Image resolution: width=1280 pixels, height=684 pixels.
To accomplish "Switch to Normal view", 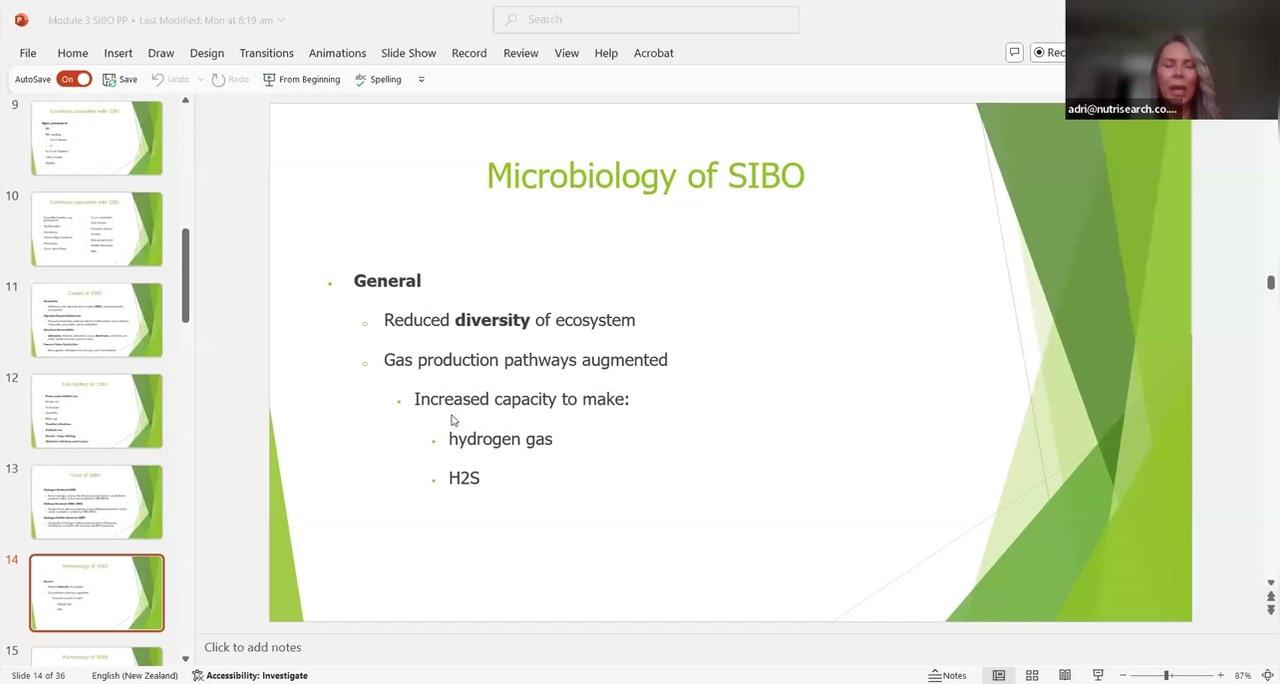I will click(998, 675).
